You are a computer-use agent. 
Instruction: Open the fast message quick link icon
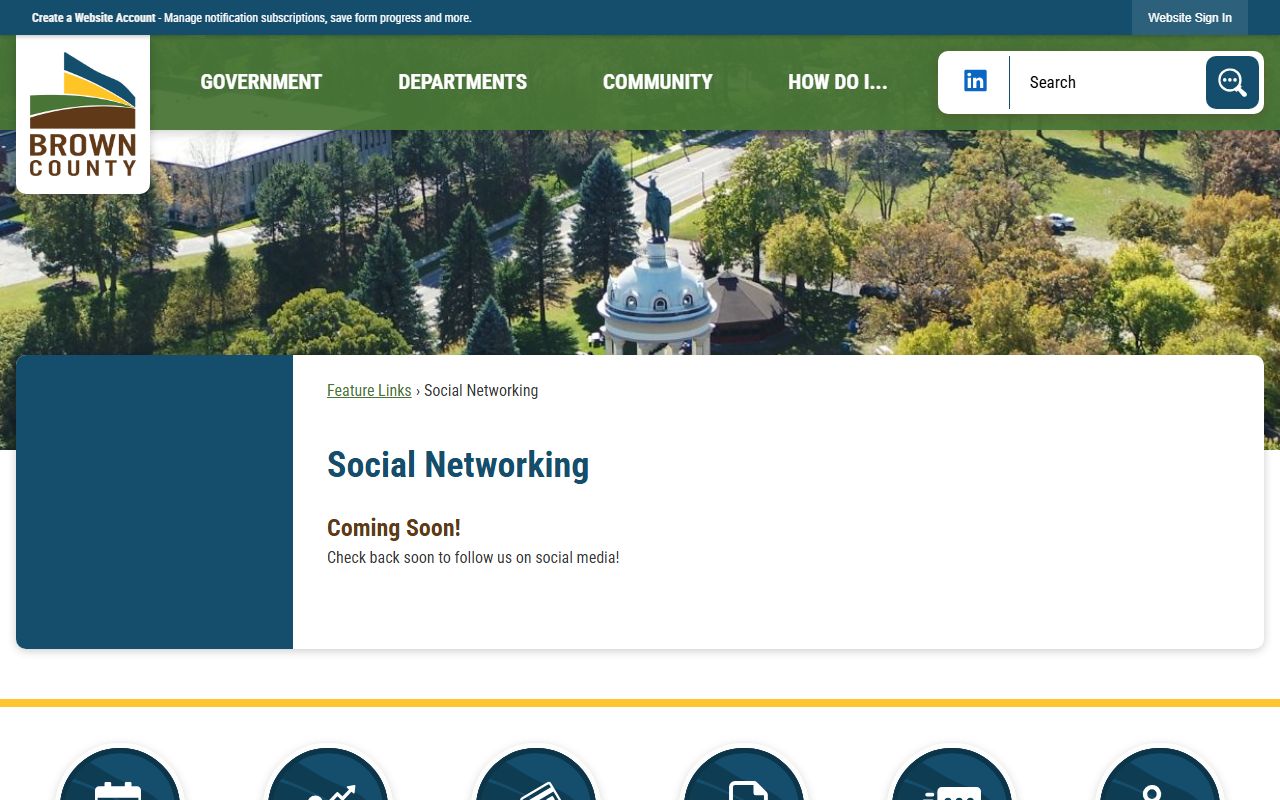(951, 774)
